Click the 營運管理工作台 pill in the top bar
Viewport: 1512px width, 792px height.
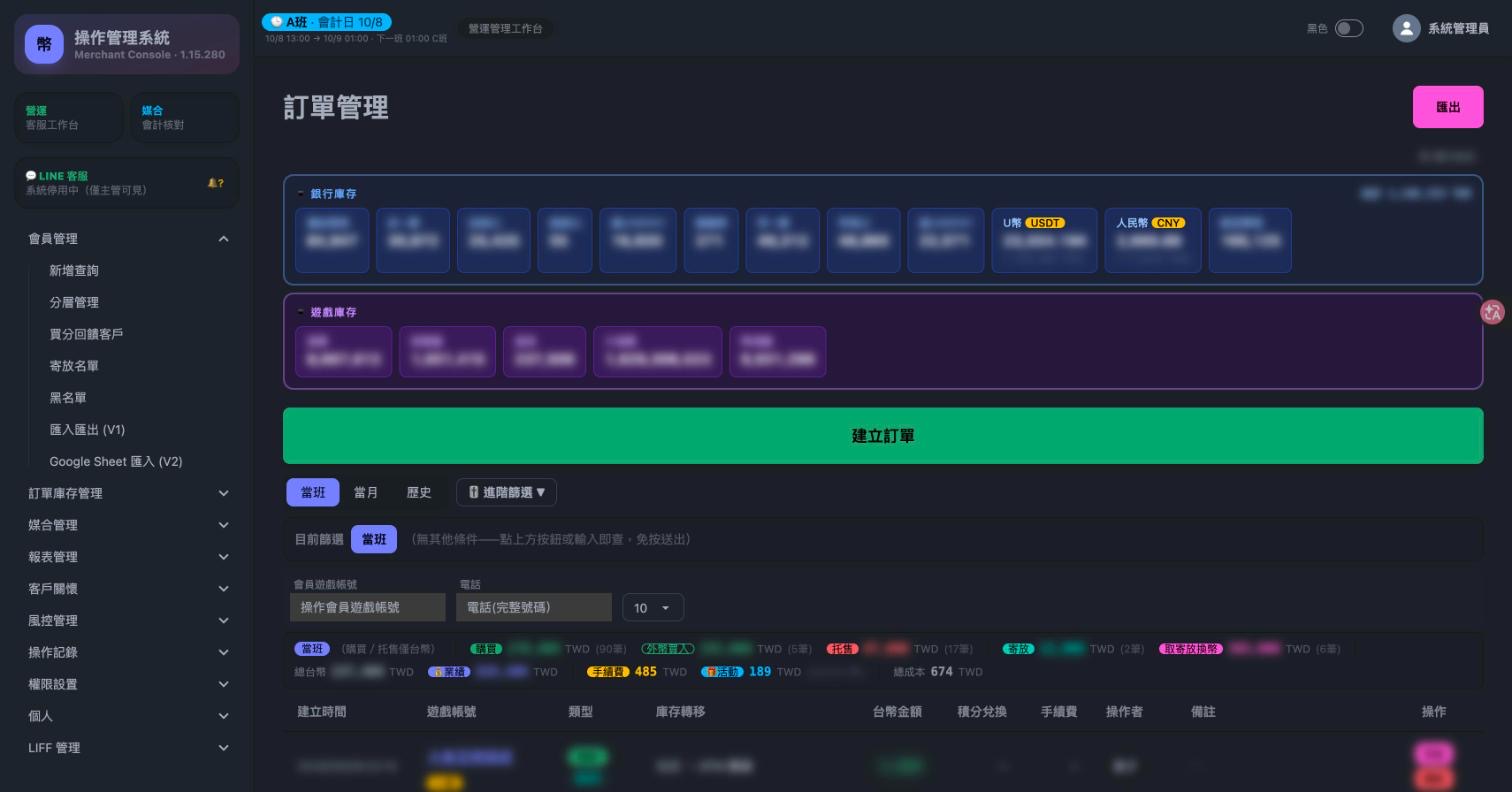click(x=505, y=29)
